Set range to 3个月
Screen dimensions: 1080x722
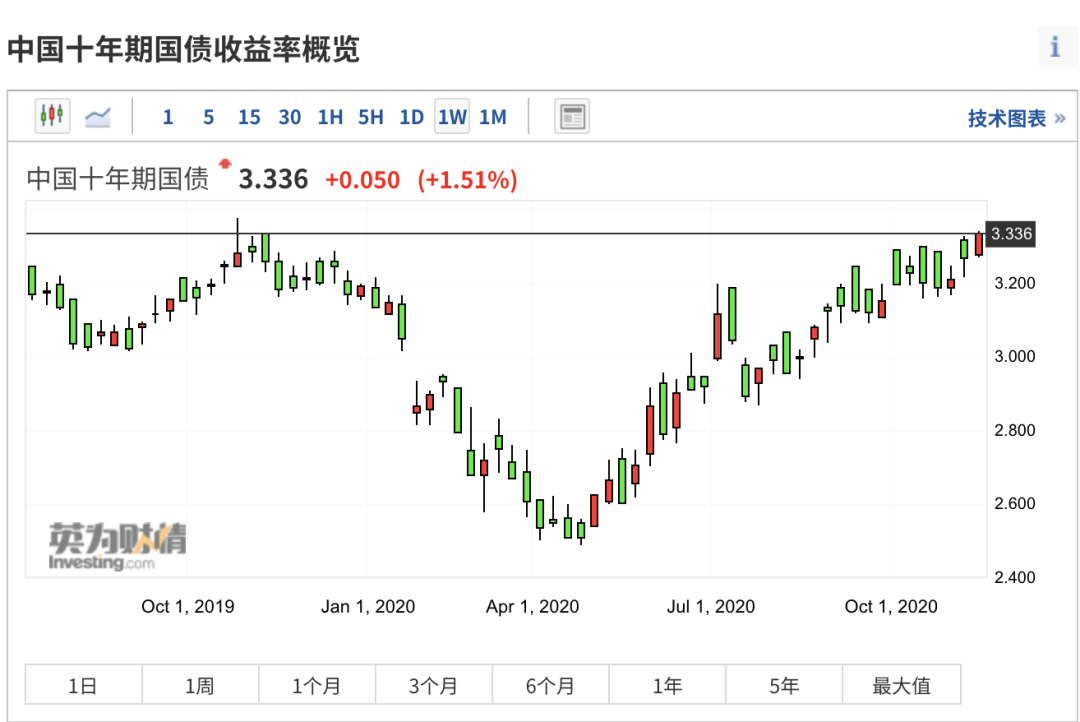tap(434, 685)
